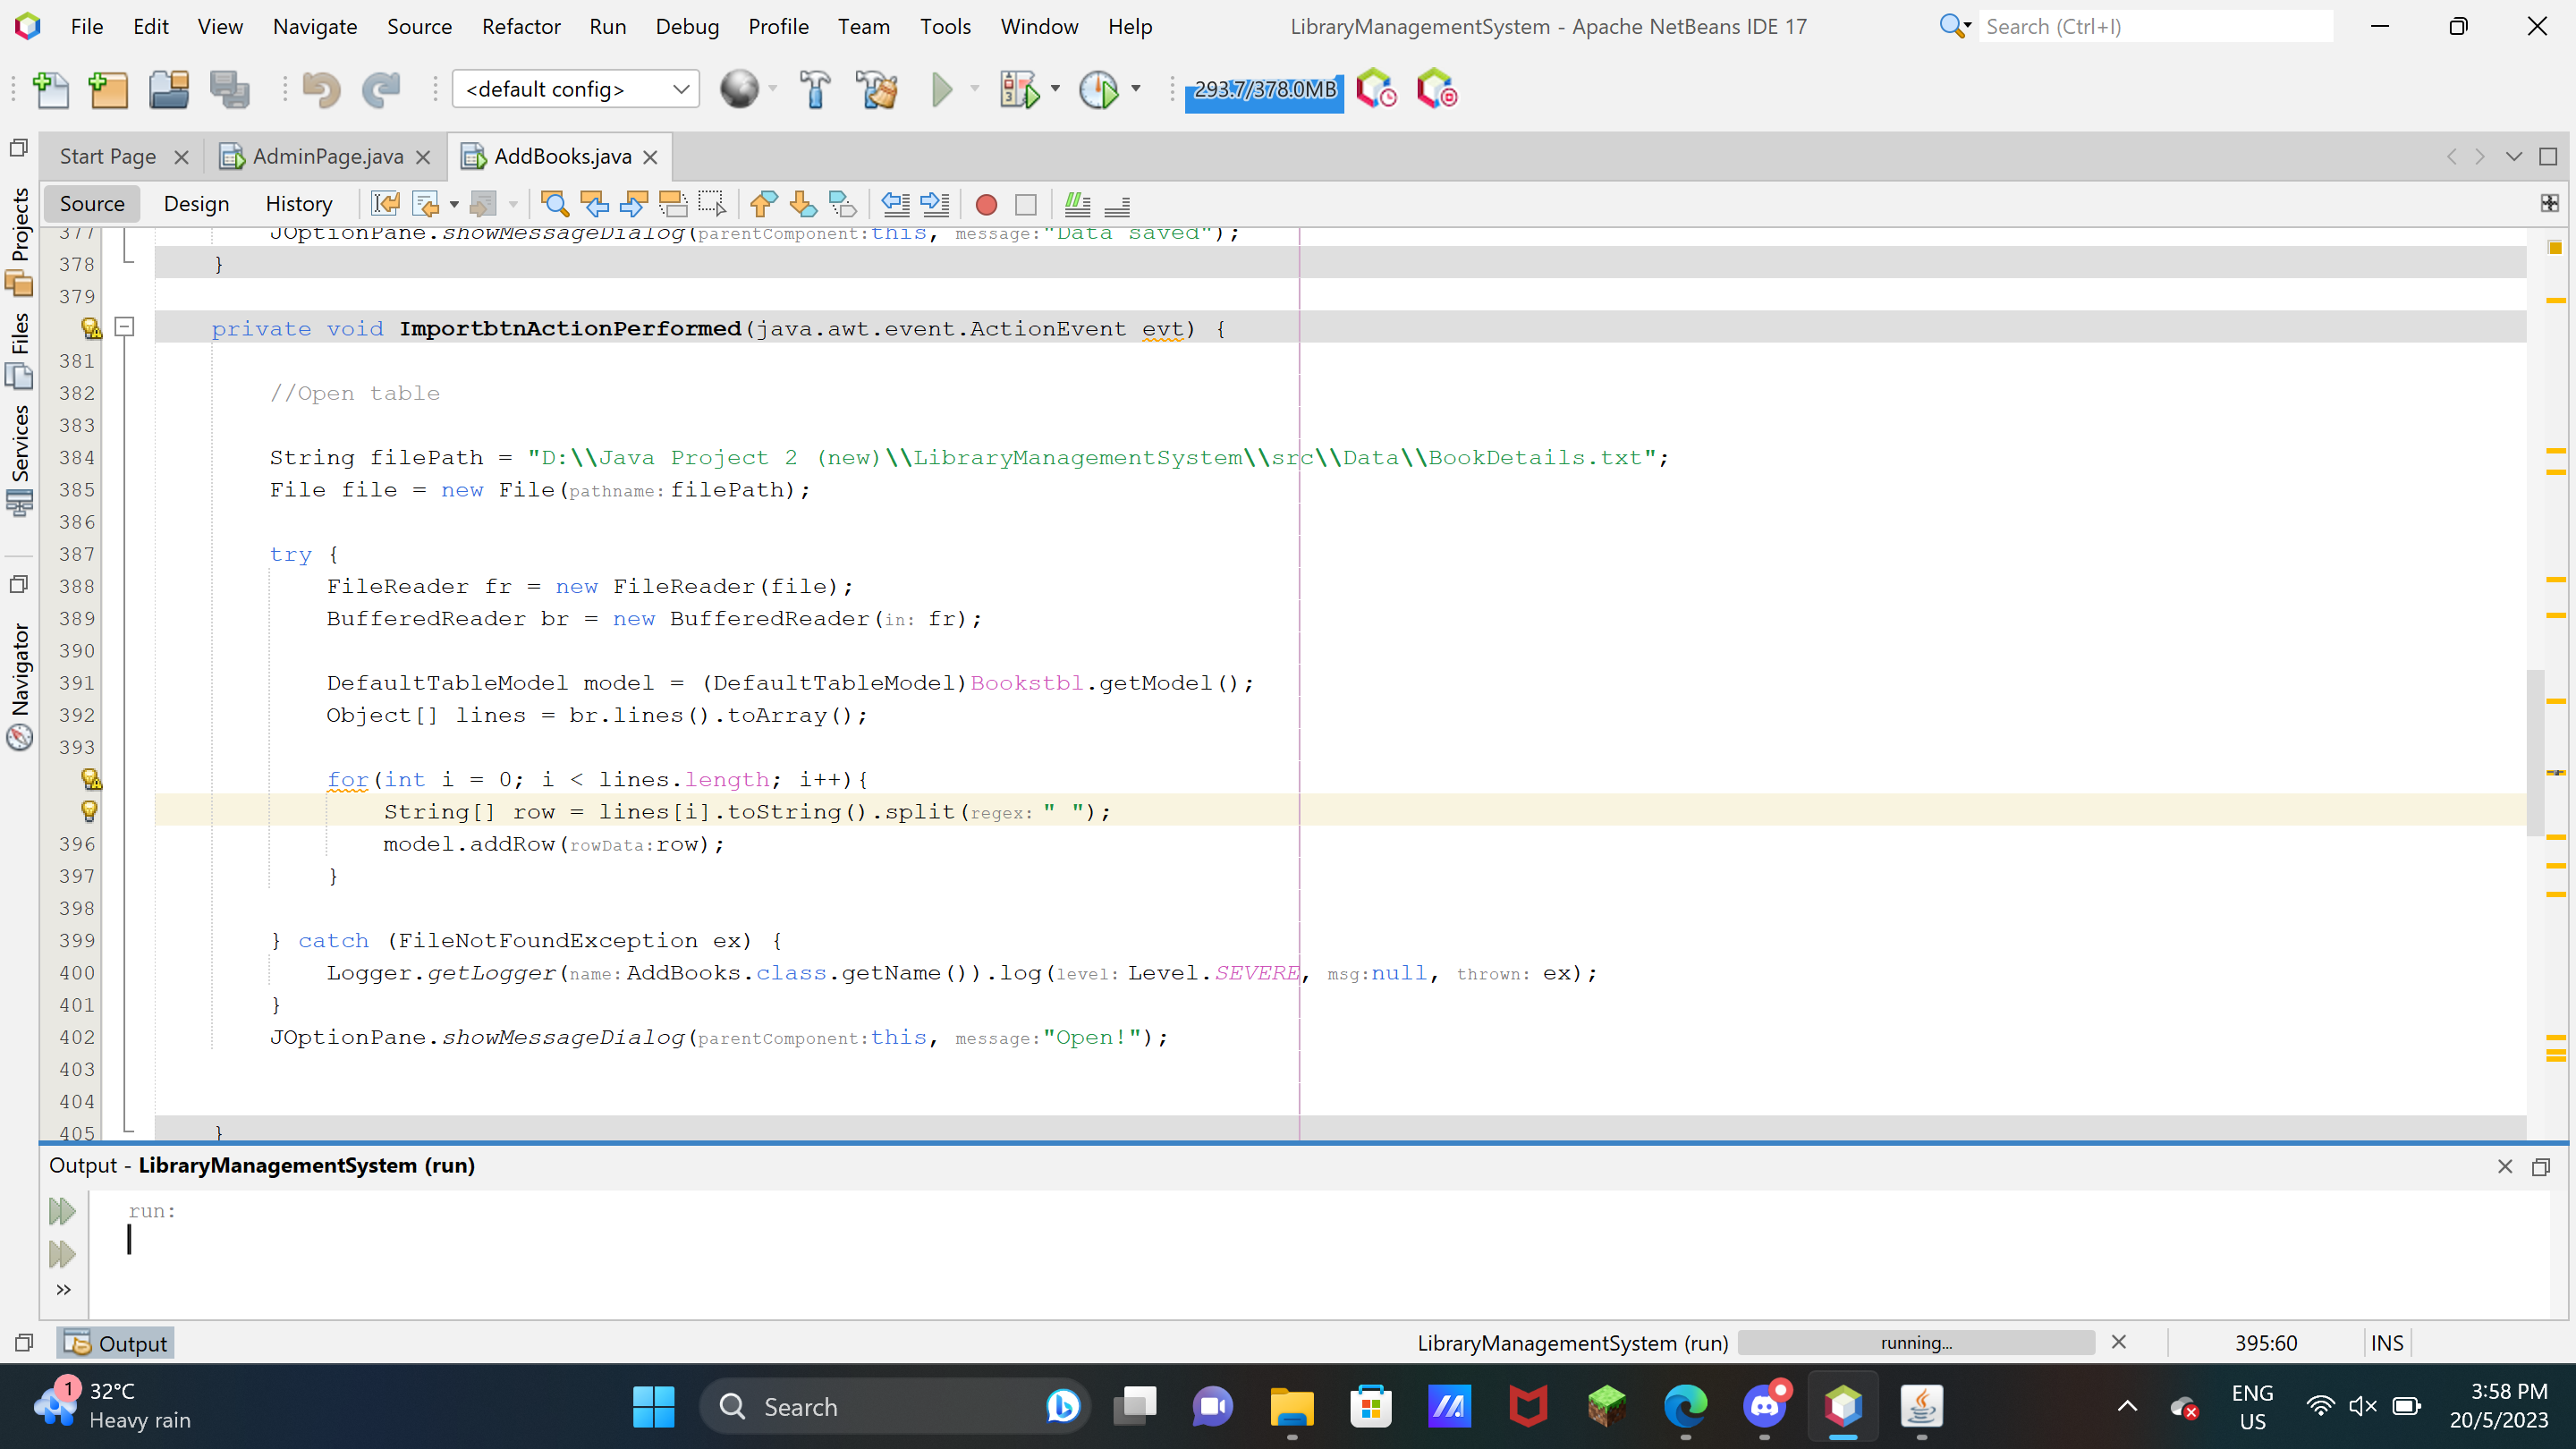The width and height of the screenshot is (2576, 1449).
Task: Save all files using the Save All icon
Action: click(x=231, y=89)
